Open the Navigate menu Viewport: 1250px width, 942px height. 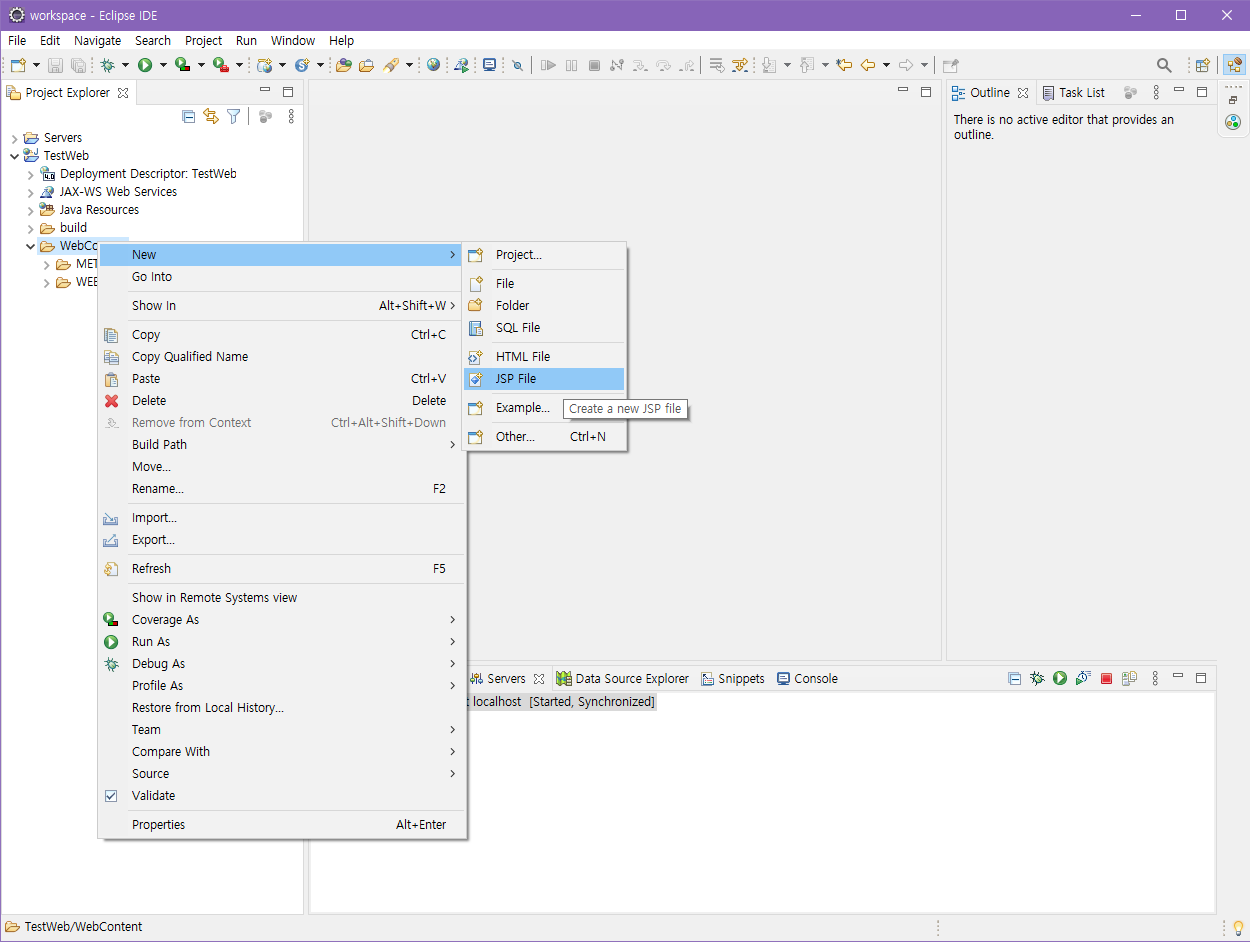pos(97,41)
